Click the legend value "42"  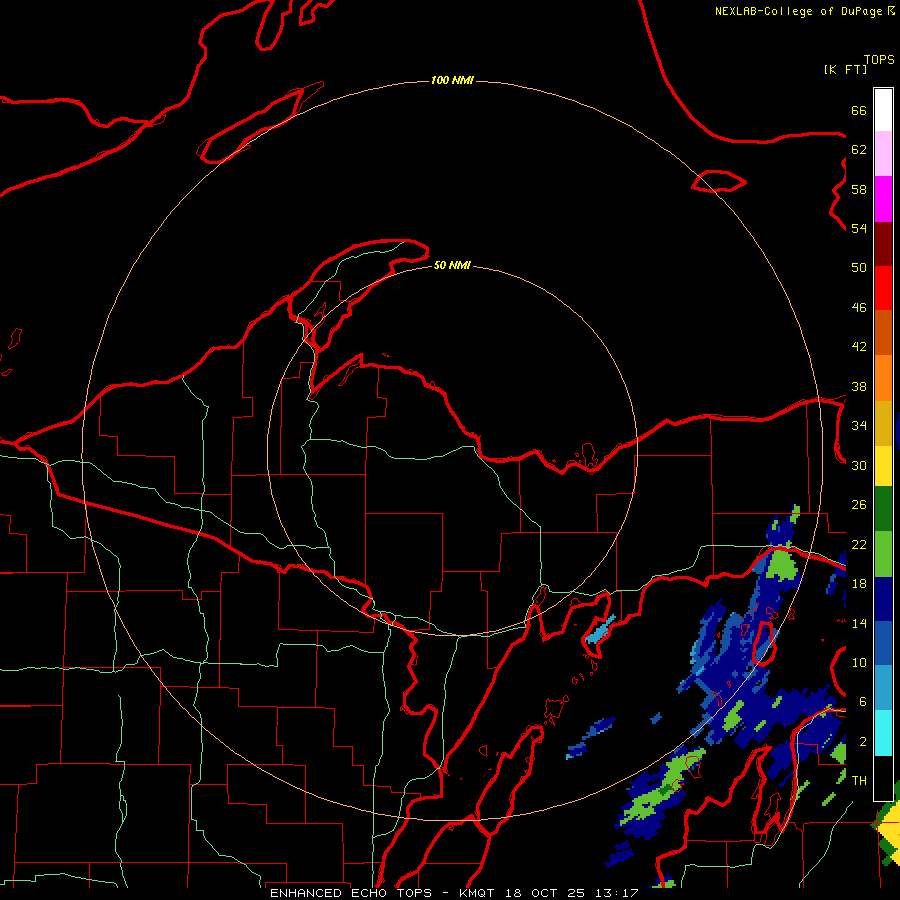coord(859,347)
